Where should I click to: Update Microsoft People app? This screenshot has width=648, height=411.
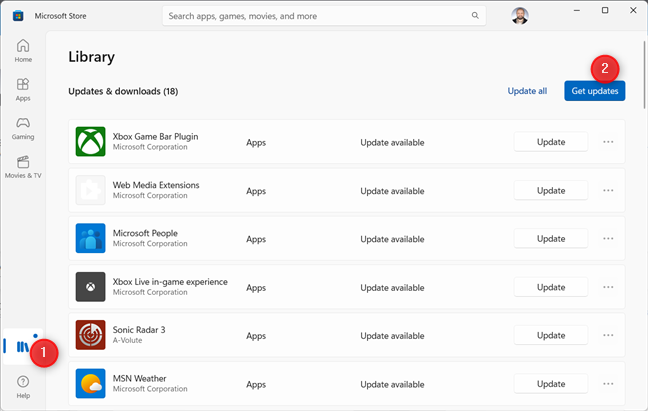tap(551, 238)
